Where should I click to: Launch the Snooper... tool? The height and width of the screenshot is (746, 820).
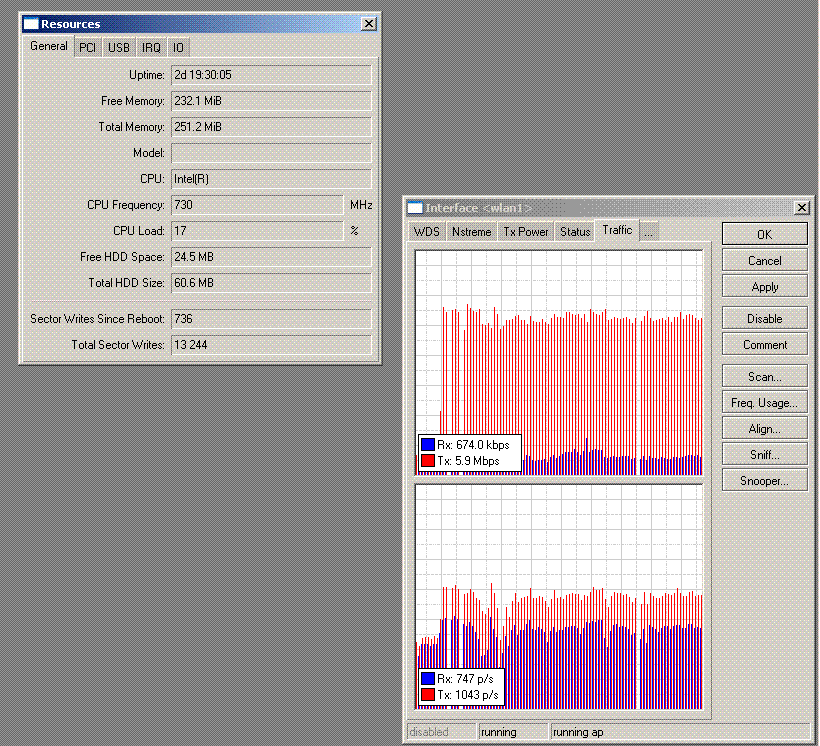pos(764,481)
